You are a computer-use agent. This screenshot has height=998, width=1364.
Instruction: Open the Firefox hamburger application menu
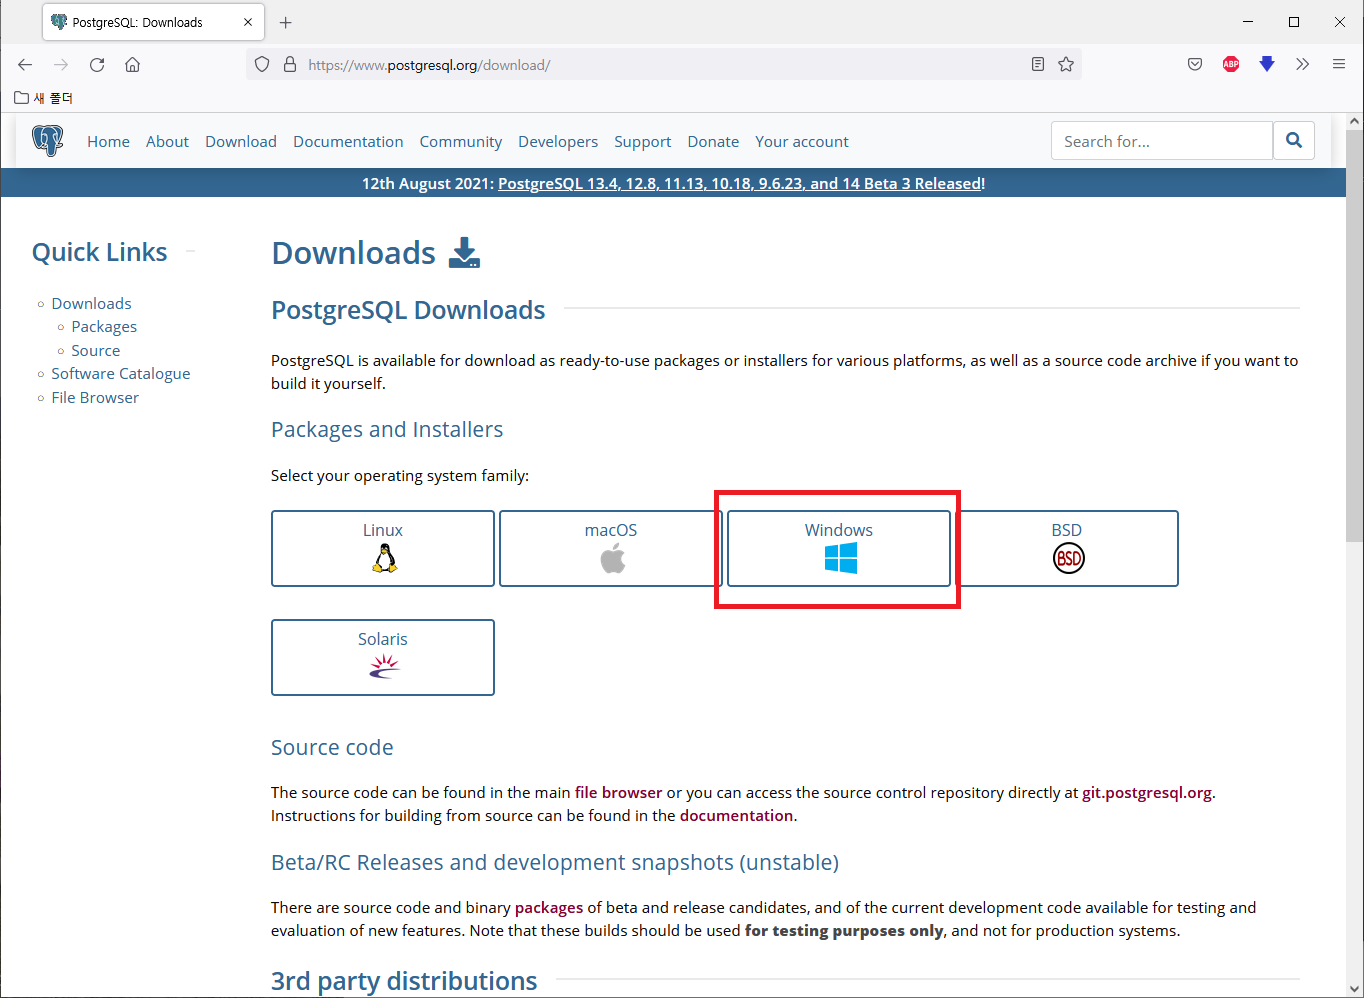click(1339, 65)
